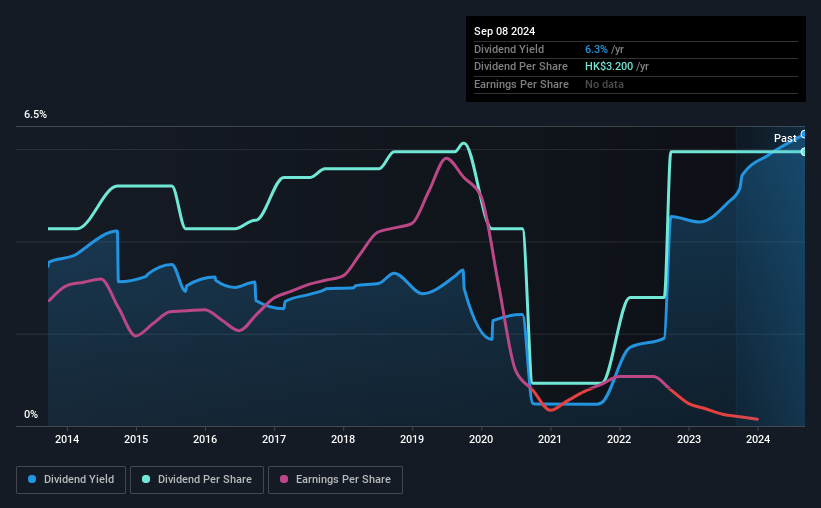Screen dimensions: 821x508
Task: Toggle the Dividend Yield legend button
Action: coord(71,480)
